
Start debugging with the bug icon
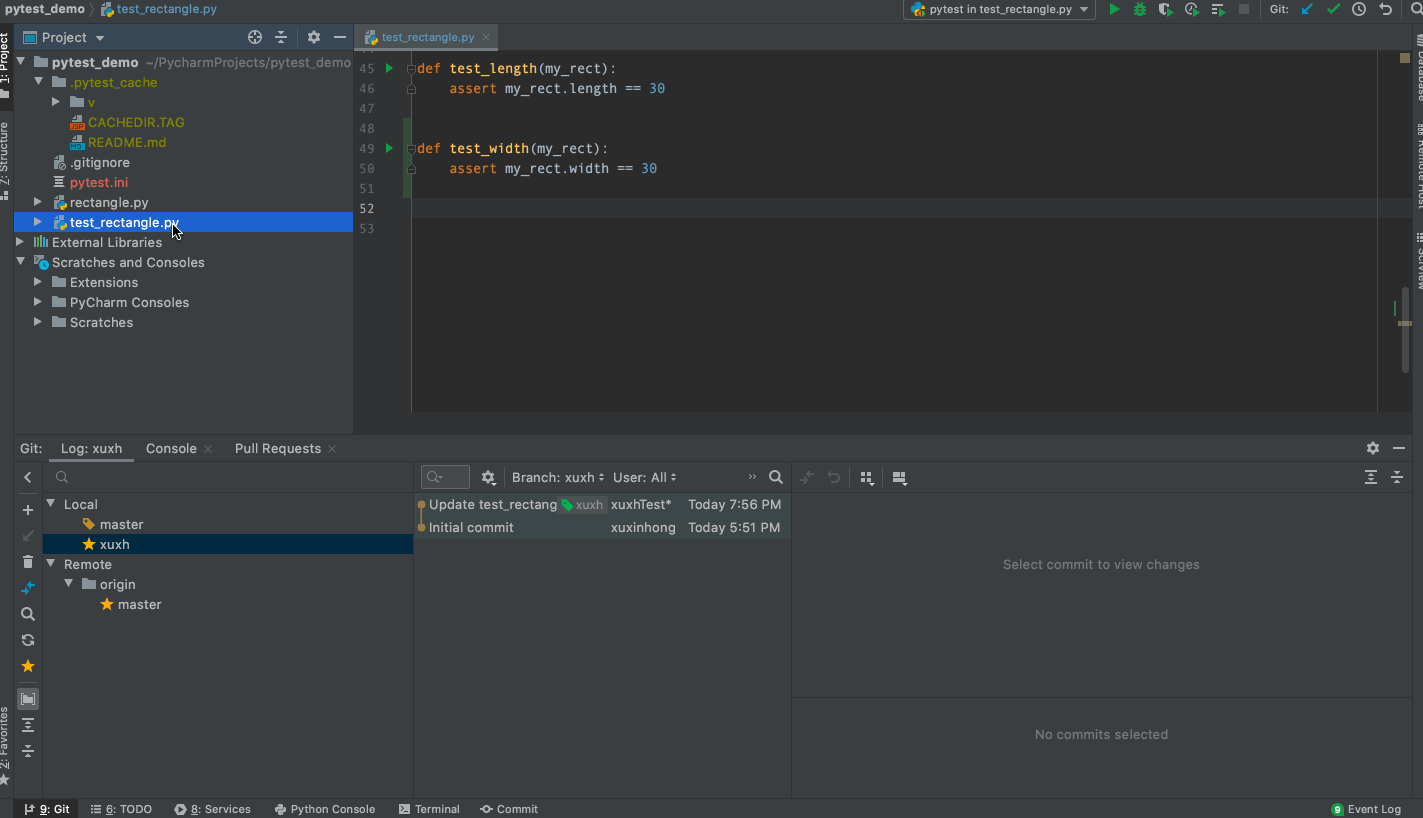pyautogui.click(x=1139, y=9)
